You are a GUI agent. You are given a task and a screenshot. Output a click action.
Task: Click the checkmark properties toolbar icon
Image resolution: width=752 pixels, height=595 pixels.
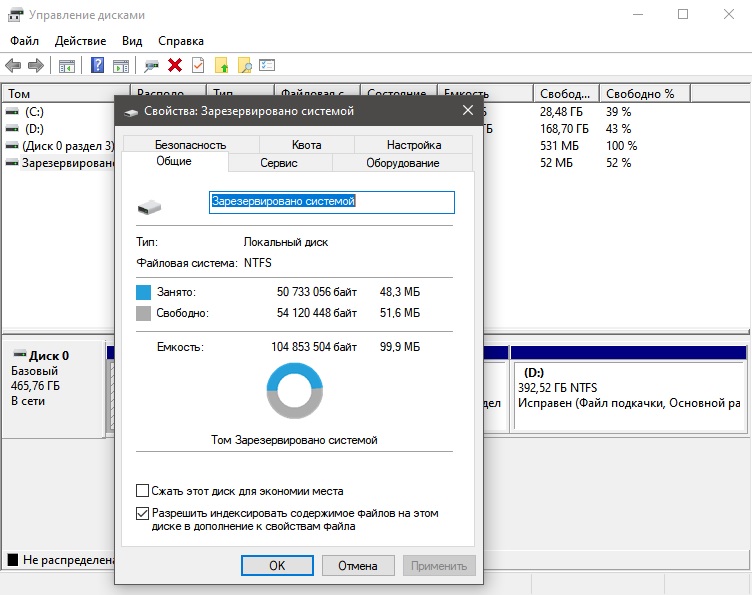coord(198,65)
